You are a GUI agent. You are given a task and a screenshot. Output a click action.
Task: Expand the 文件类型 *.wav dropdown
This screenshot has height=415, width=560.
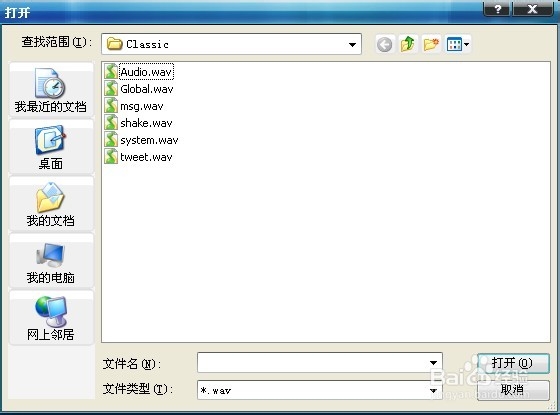(x=433, y=390)
